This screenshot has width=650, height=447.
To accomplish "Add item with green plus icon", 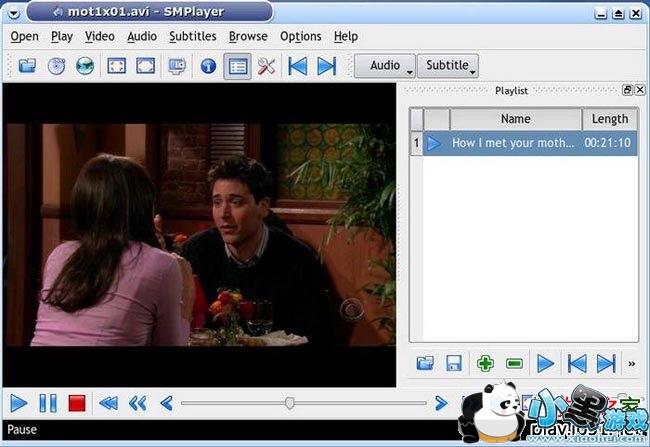I will point(485,364).
